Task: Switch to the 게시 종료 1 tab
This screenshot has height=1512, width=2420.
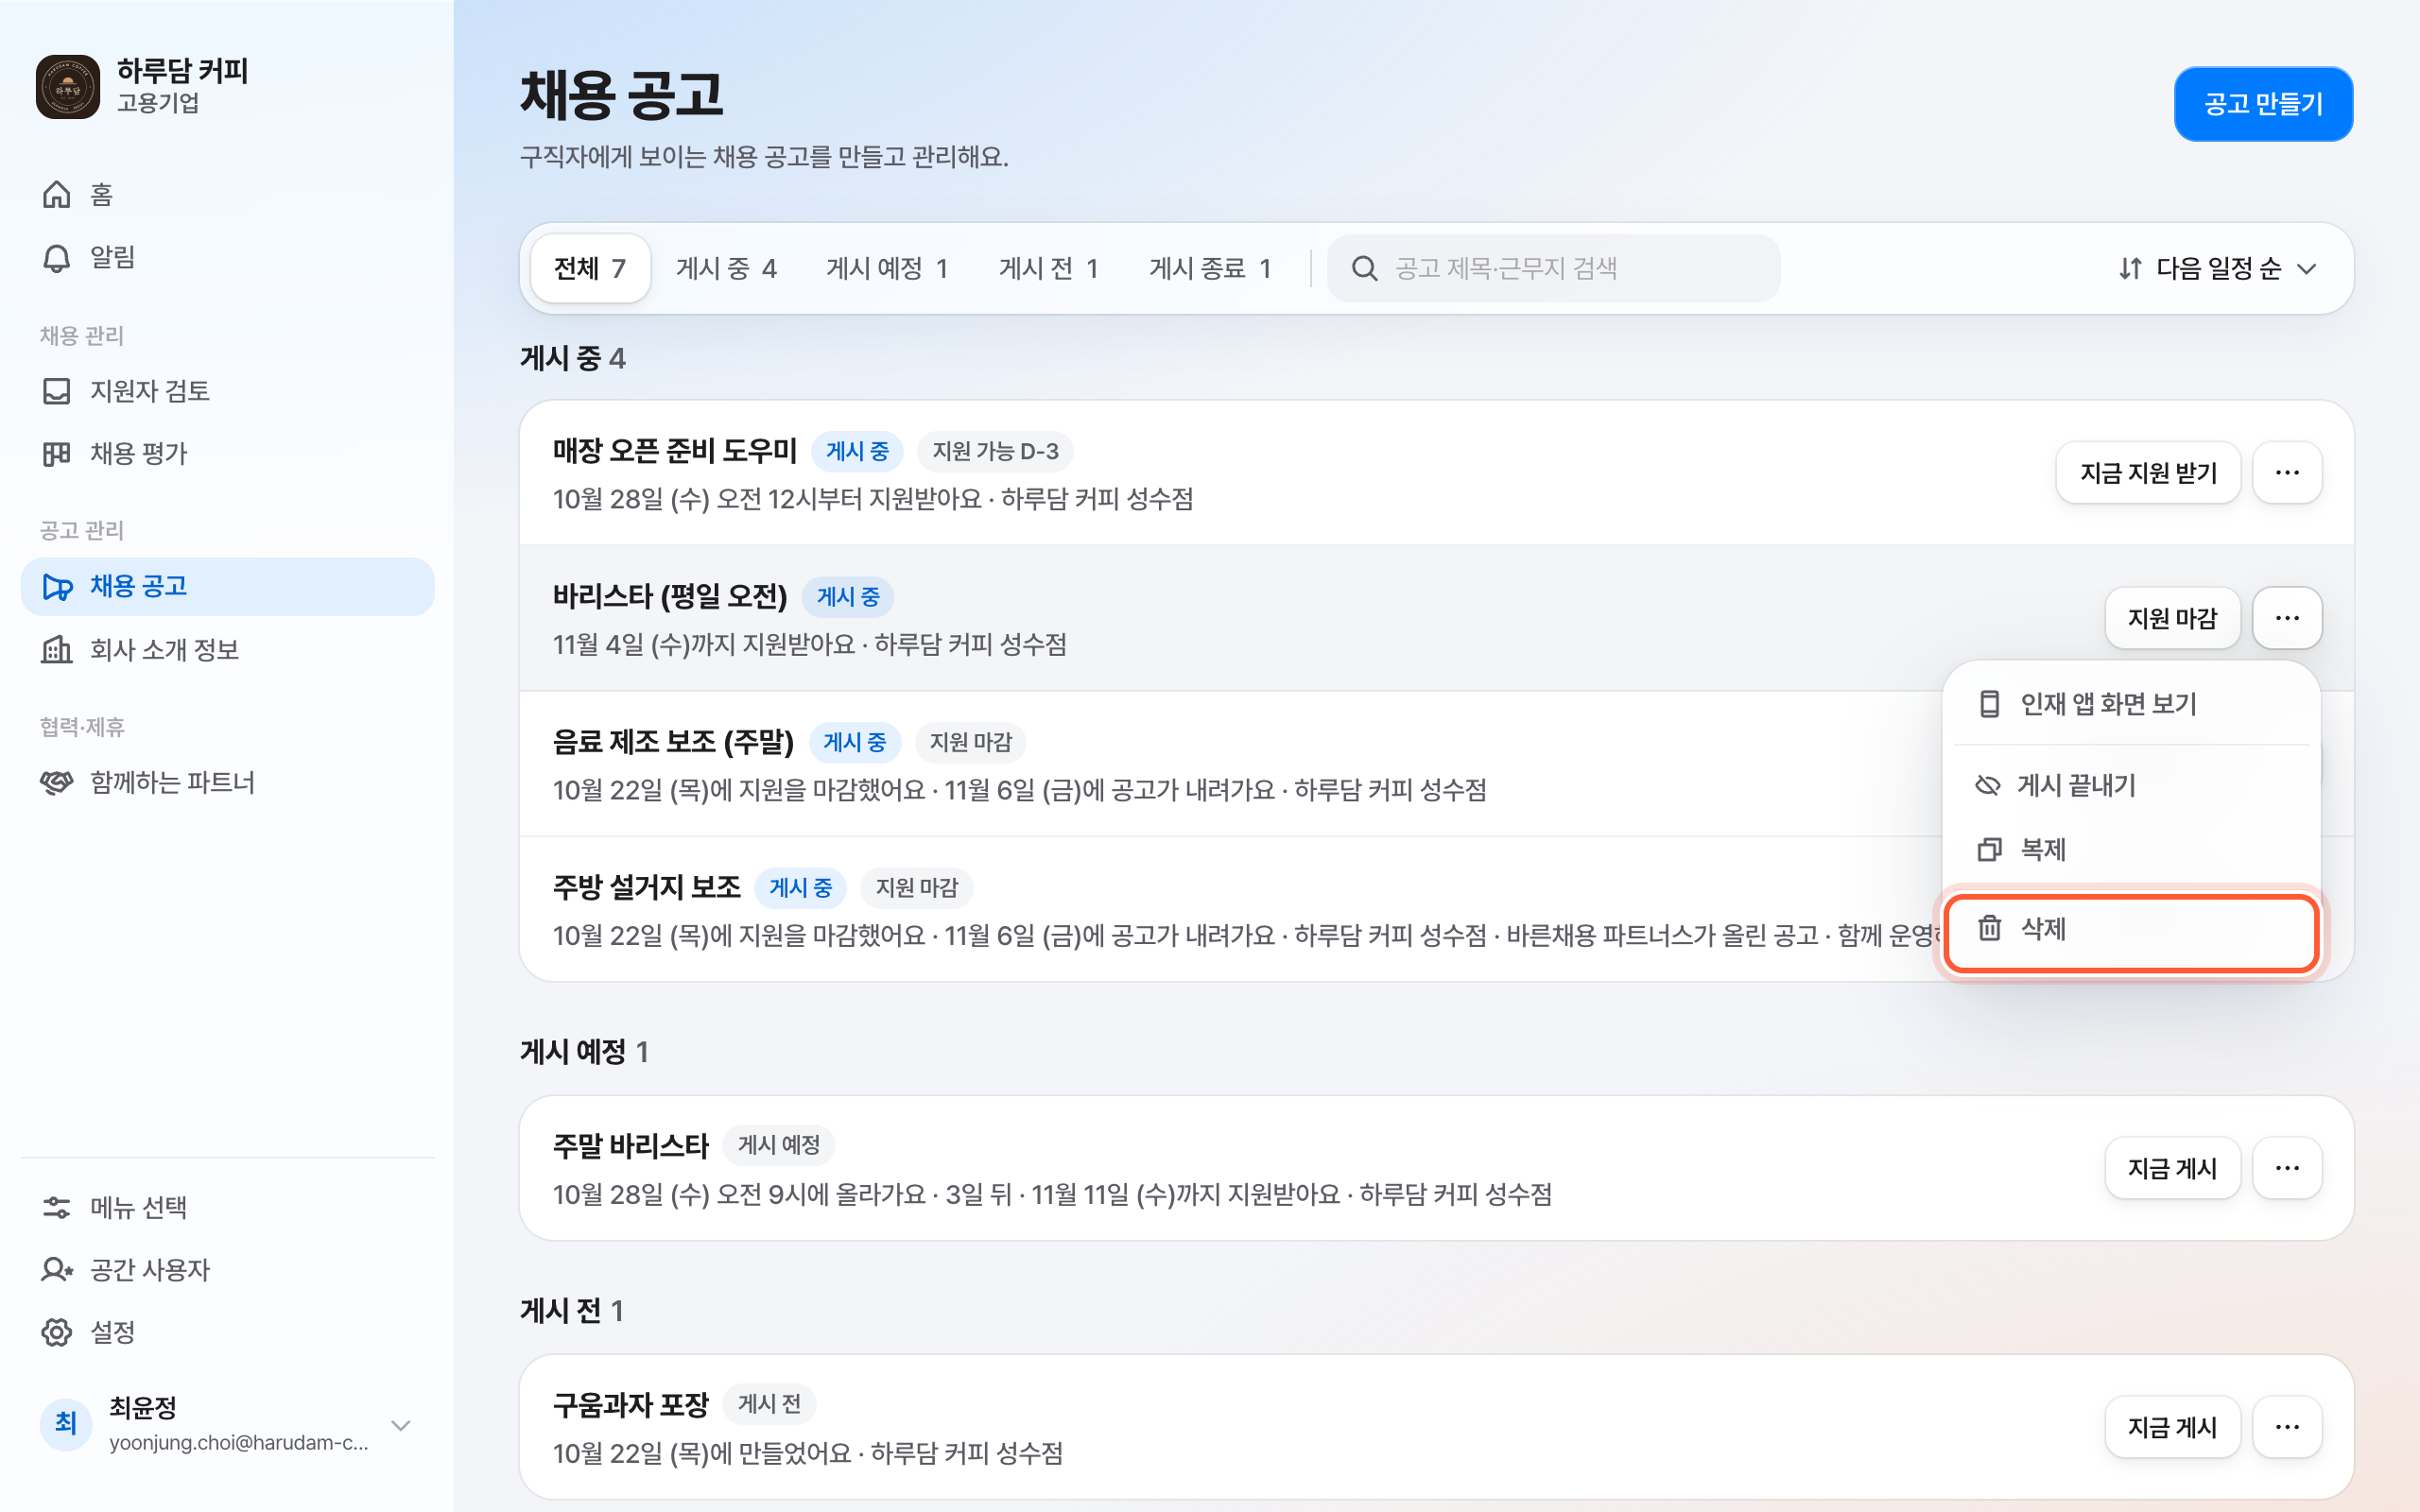Action: tap(1210, 268)
